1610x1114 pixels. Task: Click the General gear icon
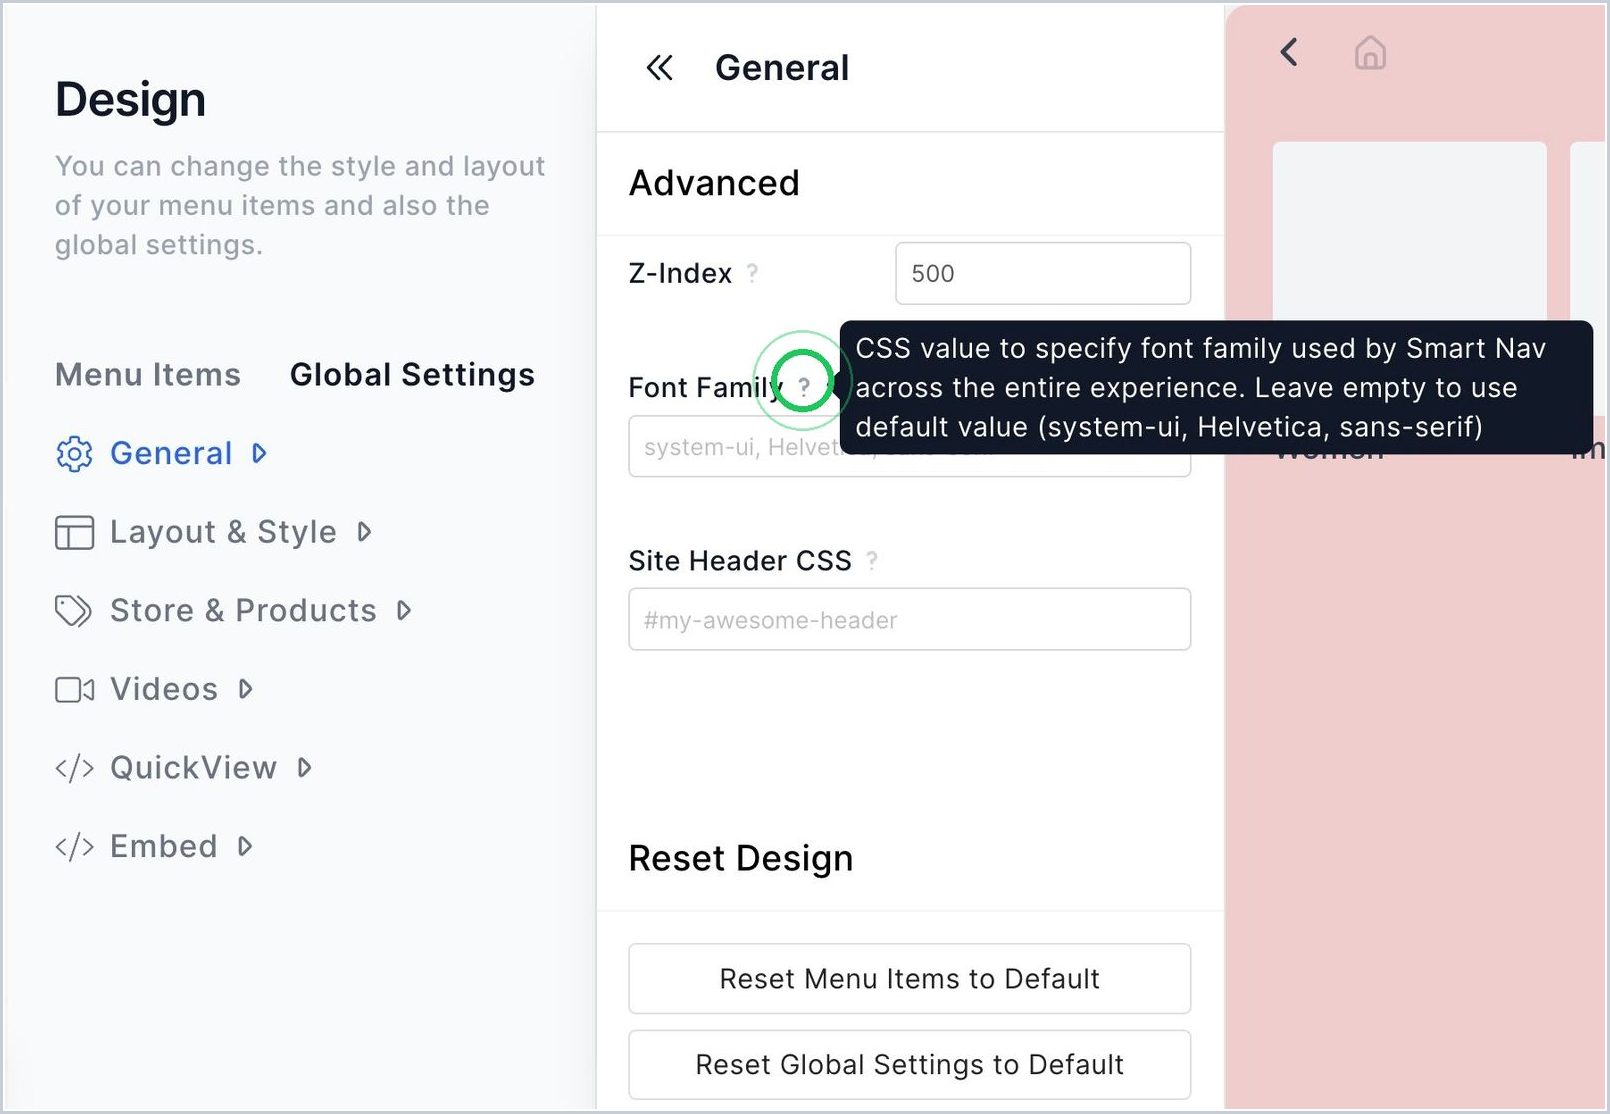pos(74,454)
